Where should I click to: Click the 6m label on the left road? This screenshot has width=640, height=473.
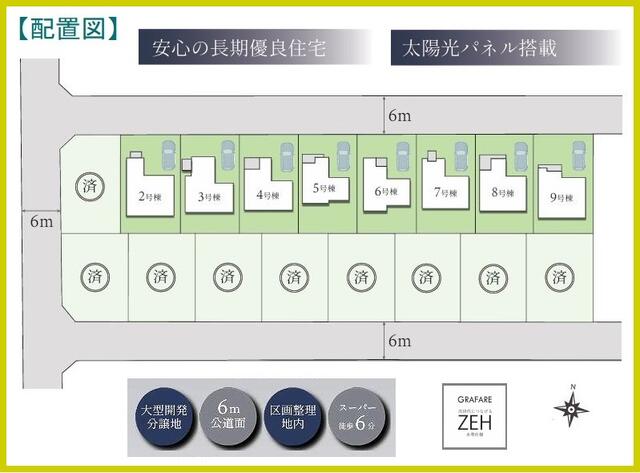(42, 222)
